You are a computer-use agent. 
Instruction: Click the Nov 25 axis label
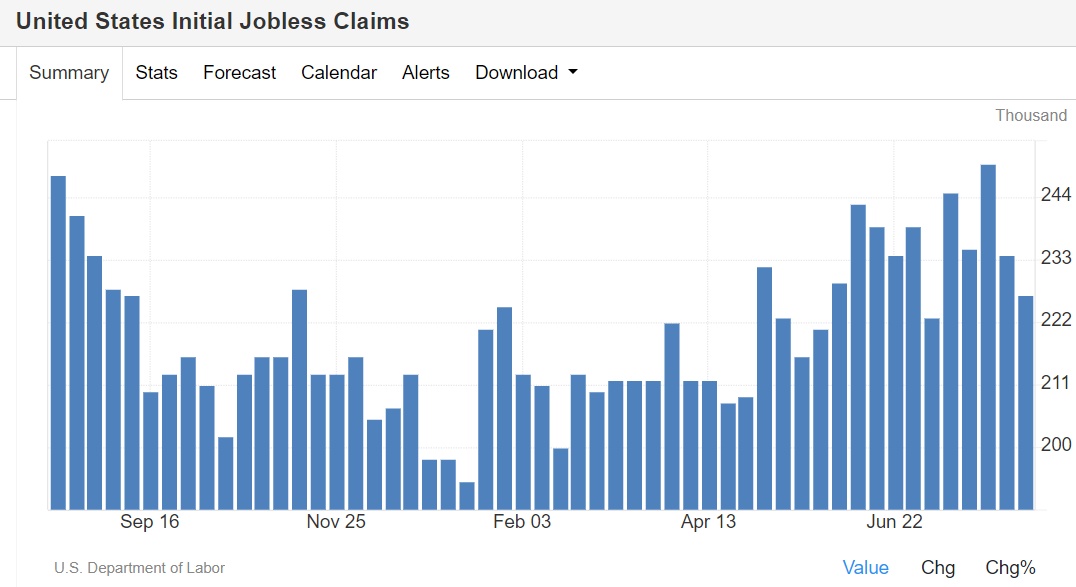336,522
